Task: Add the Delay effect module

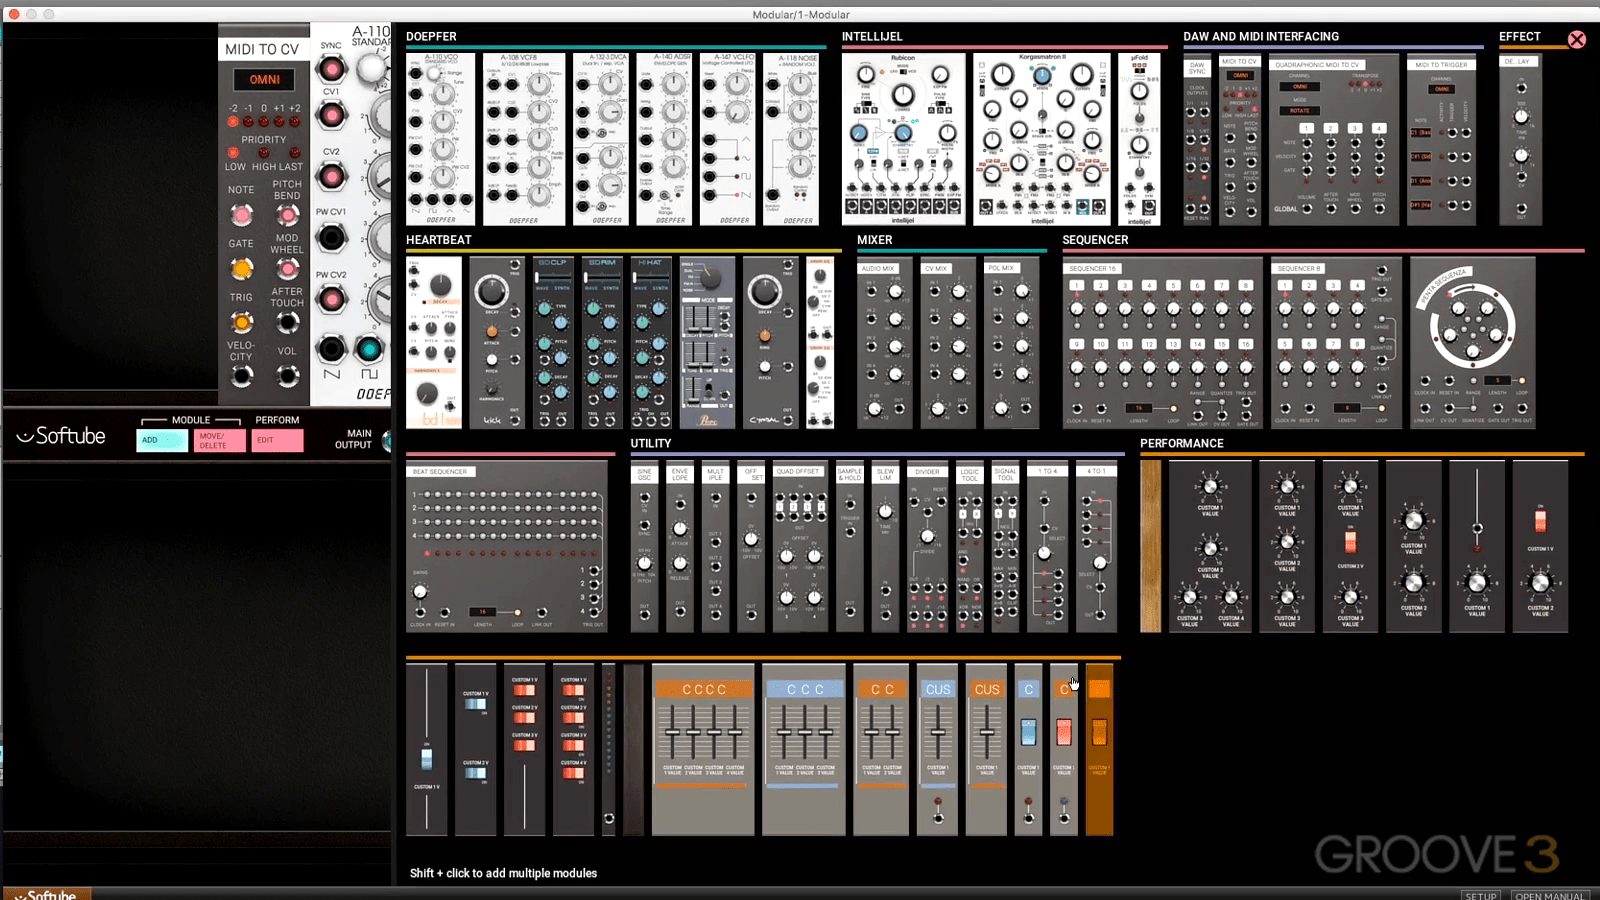Action: [1520, 140]
